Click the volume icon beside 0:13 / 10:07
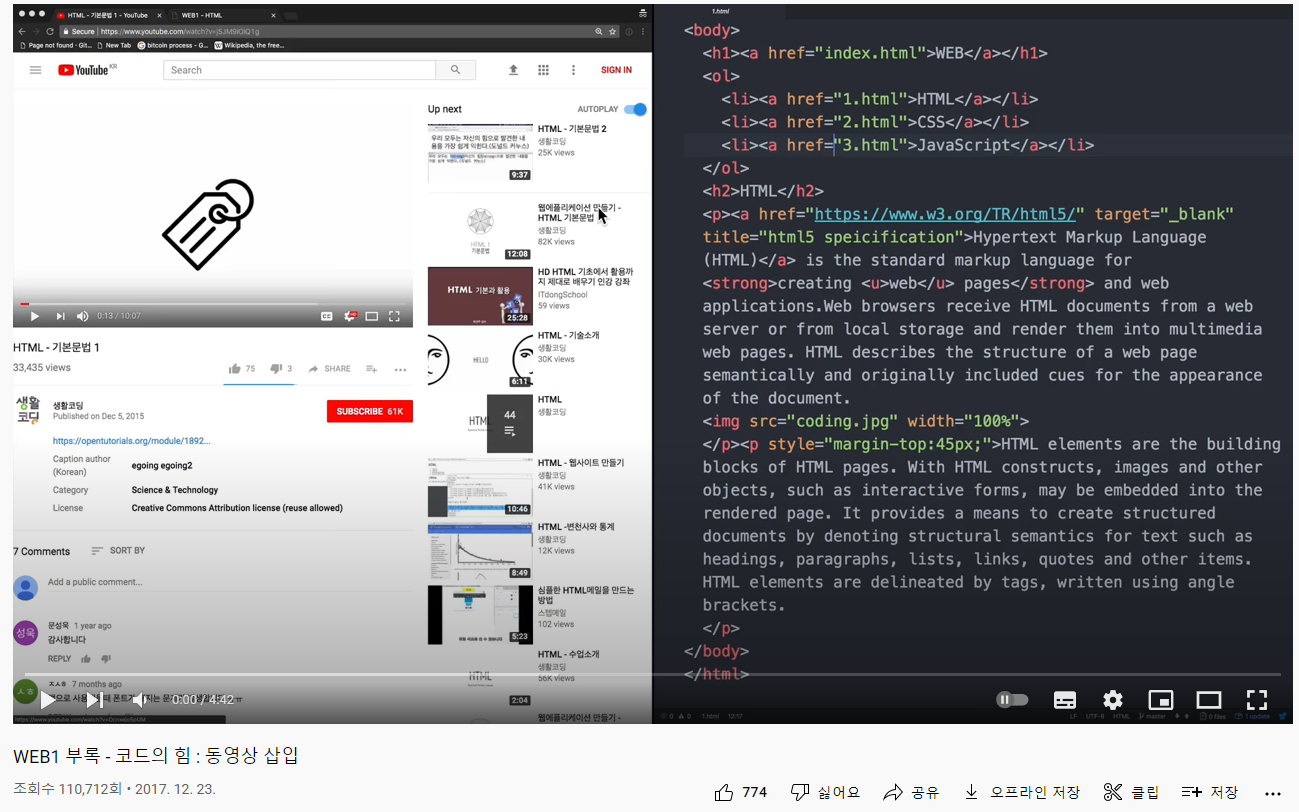The height and width of the screenshot is (812, 1299). [83, 316]
